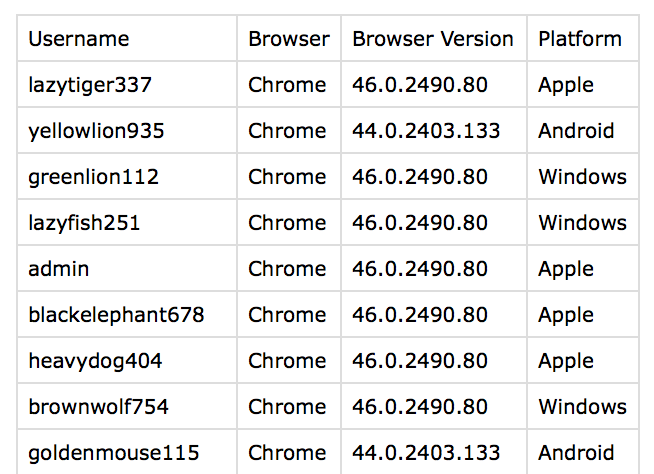Click the Platform column header

583,38
